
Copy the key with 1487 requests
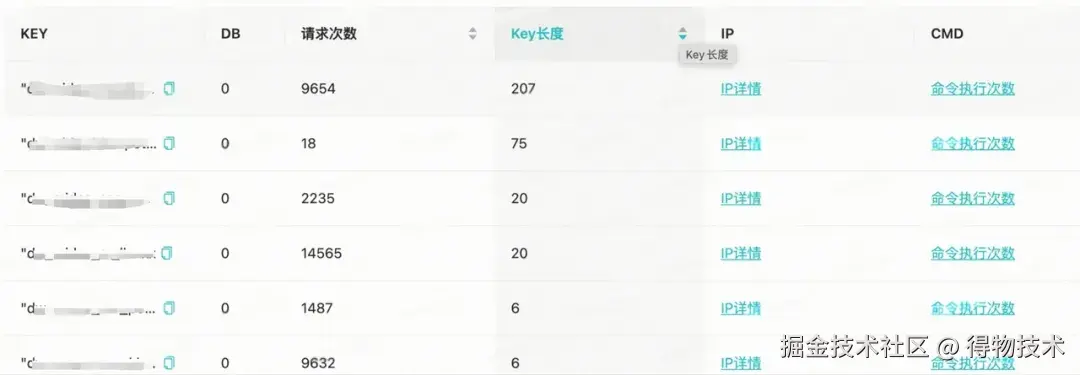click(x=169, y=308)
